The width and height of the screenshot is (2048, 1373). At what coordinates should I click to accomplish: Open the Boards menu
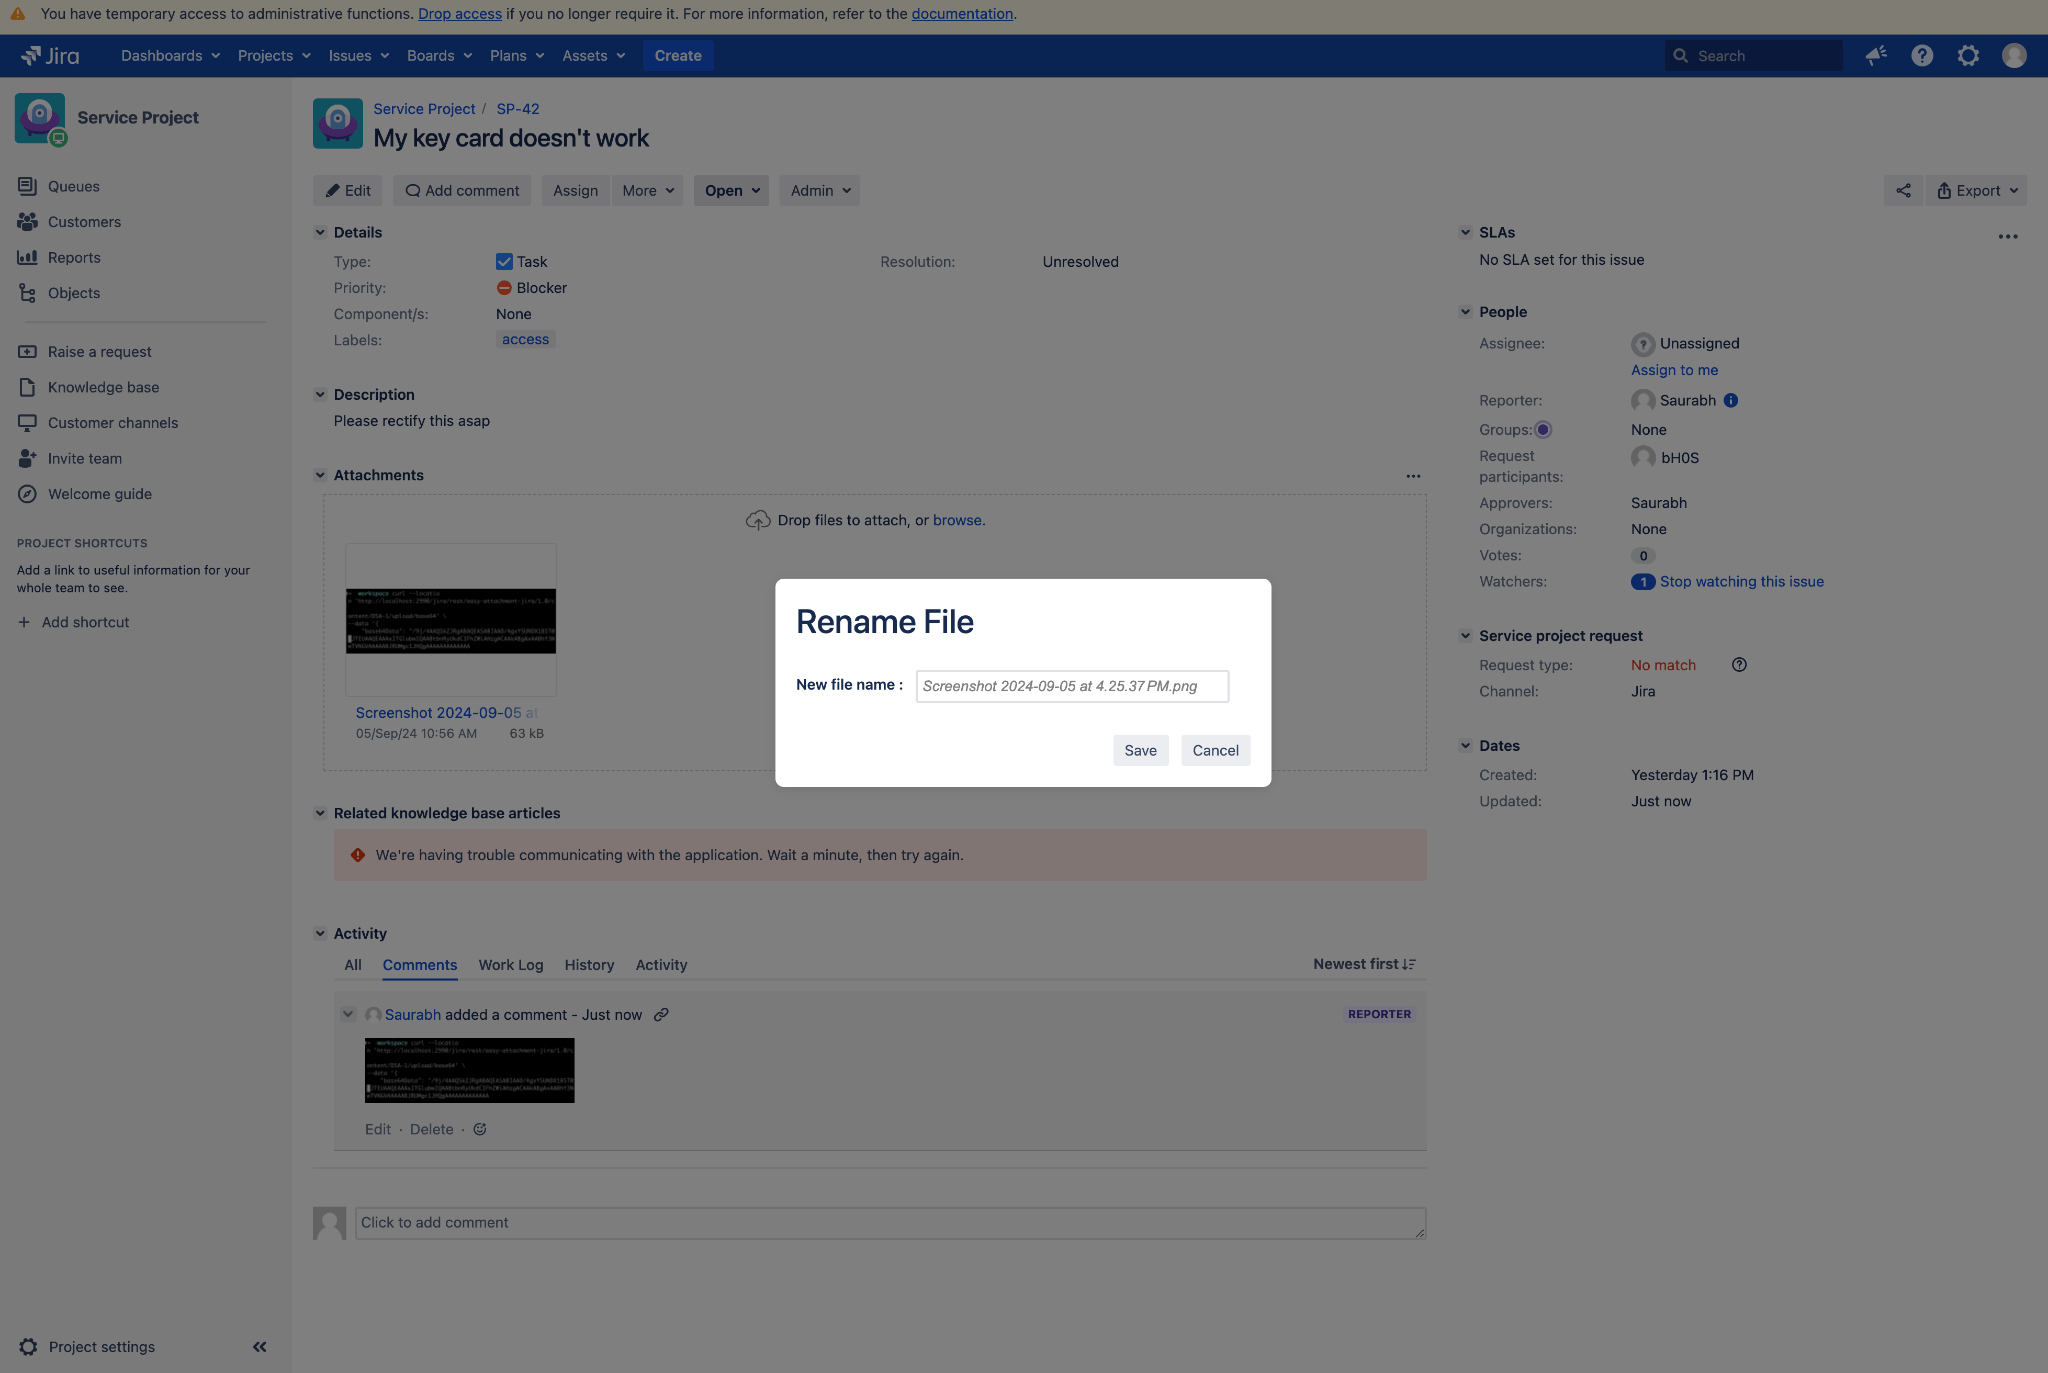tap(439, 56)
